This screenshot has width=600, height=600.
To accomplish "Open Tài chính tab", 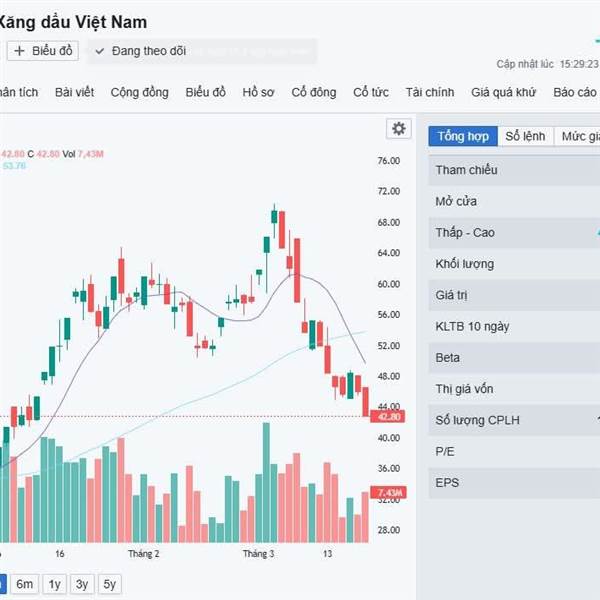I will click(430, 92).
